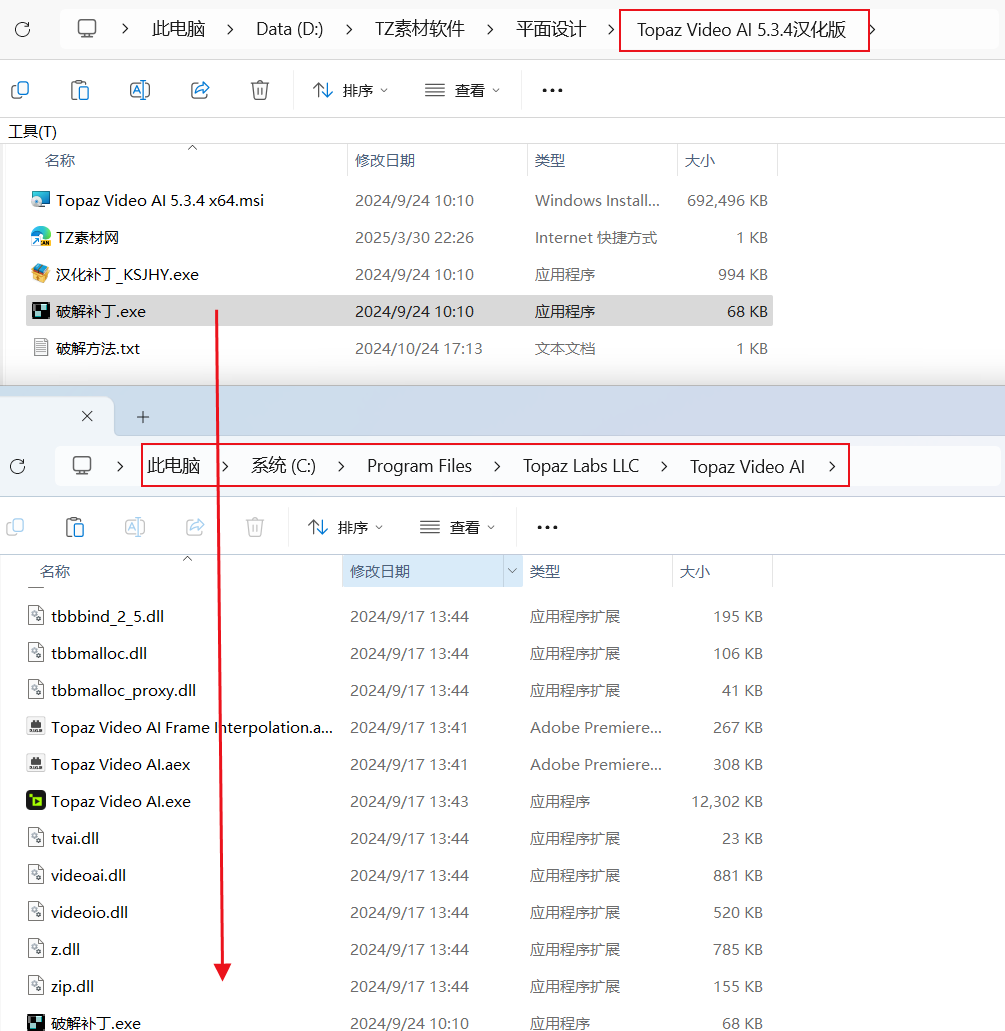Select the 汉化补丁_KSJHY.exe file icon

[40, 274]
